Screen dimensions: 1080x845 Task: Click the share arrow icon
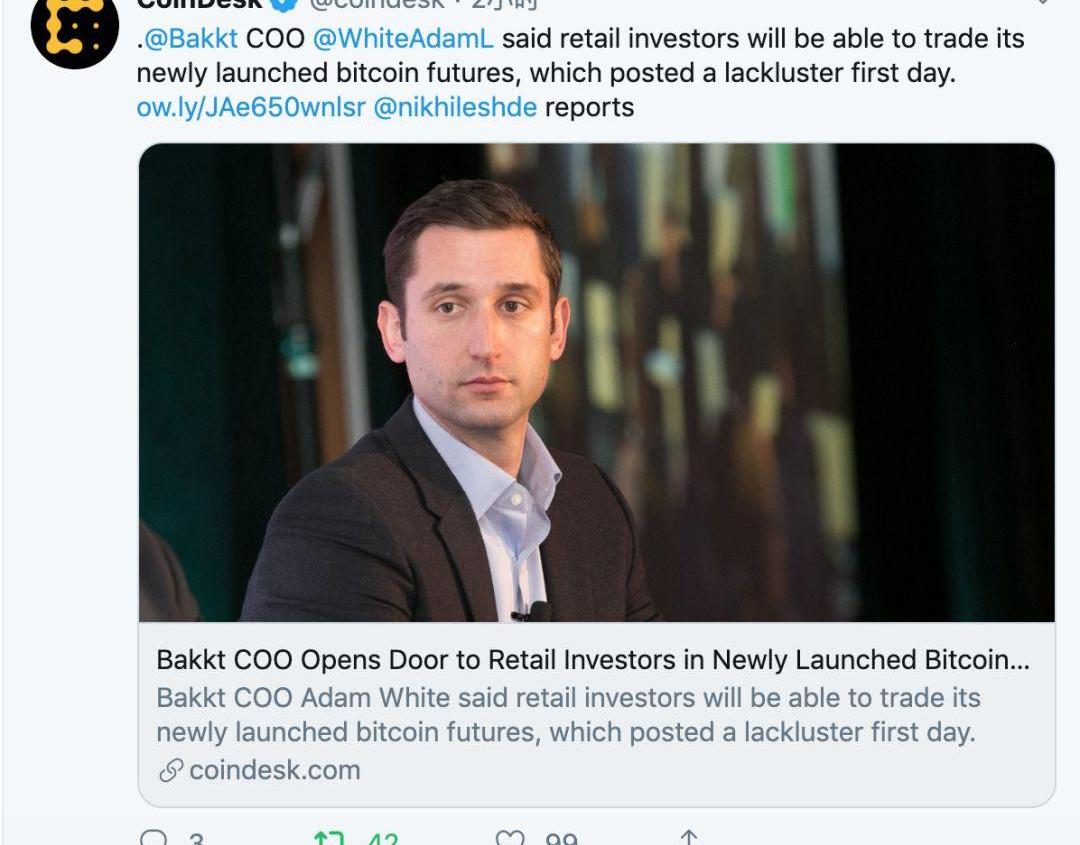tap(689, 838)
